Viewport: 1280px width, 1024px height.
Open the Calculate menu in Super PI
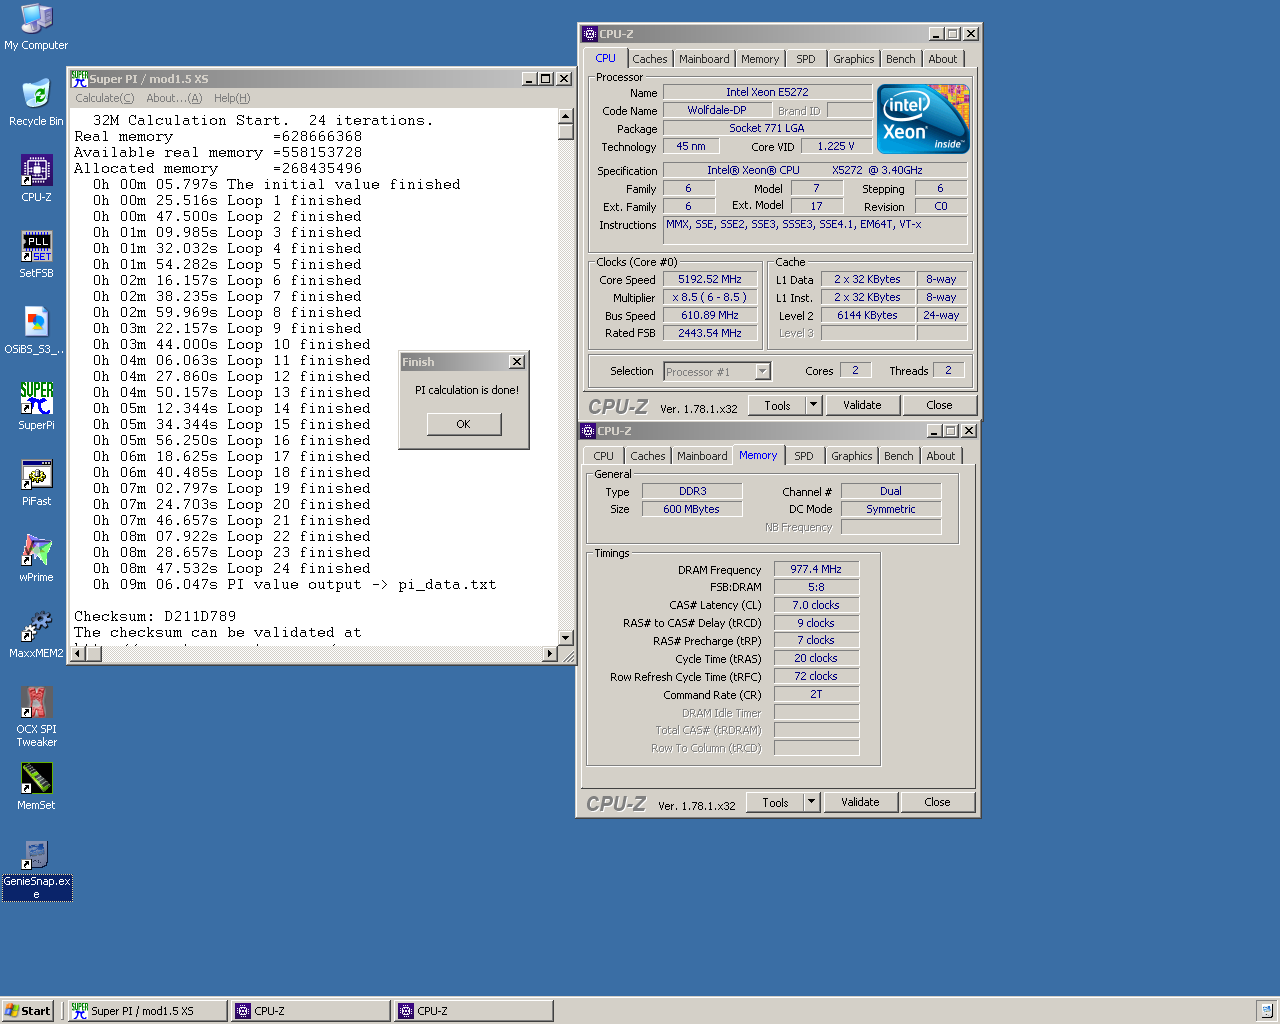(x=104, y=98)
